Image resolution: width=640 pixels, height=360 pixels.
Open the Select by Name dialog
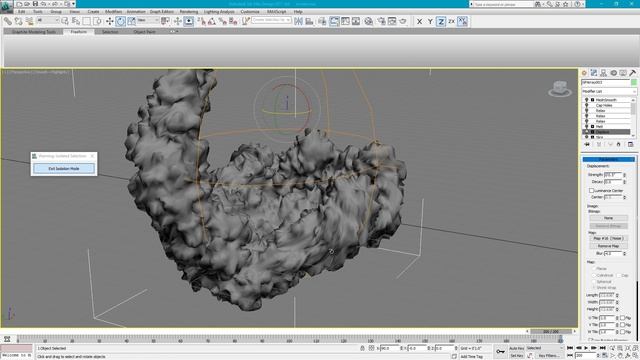pyautogui.click(x=76, y=21)
